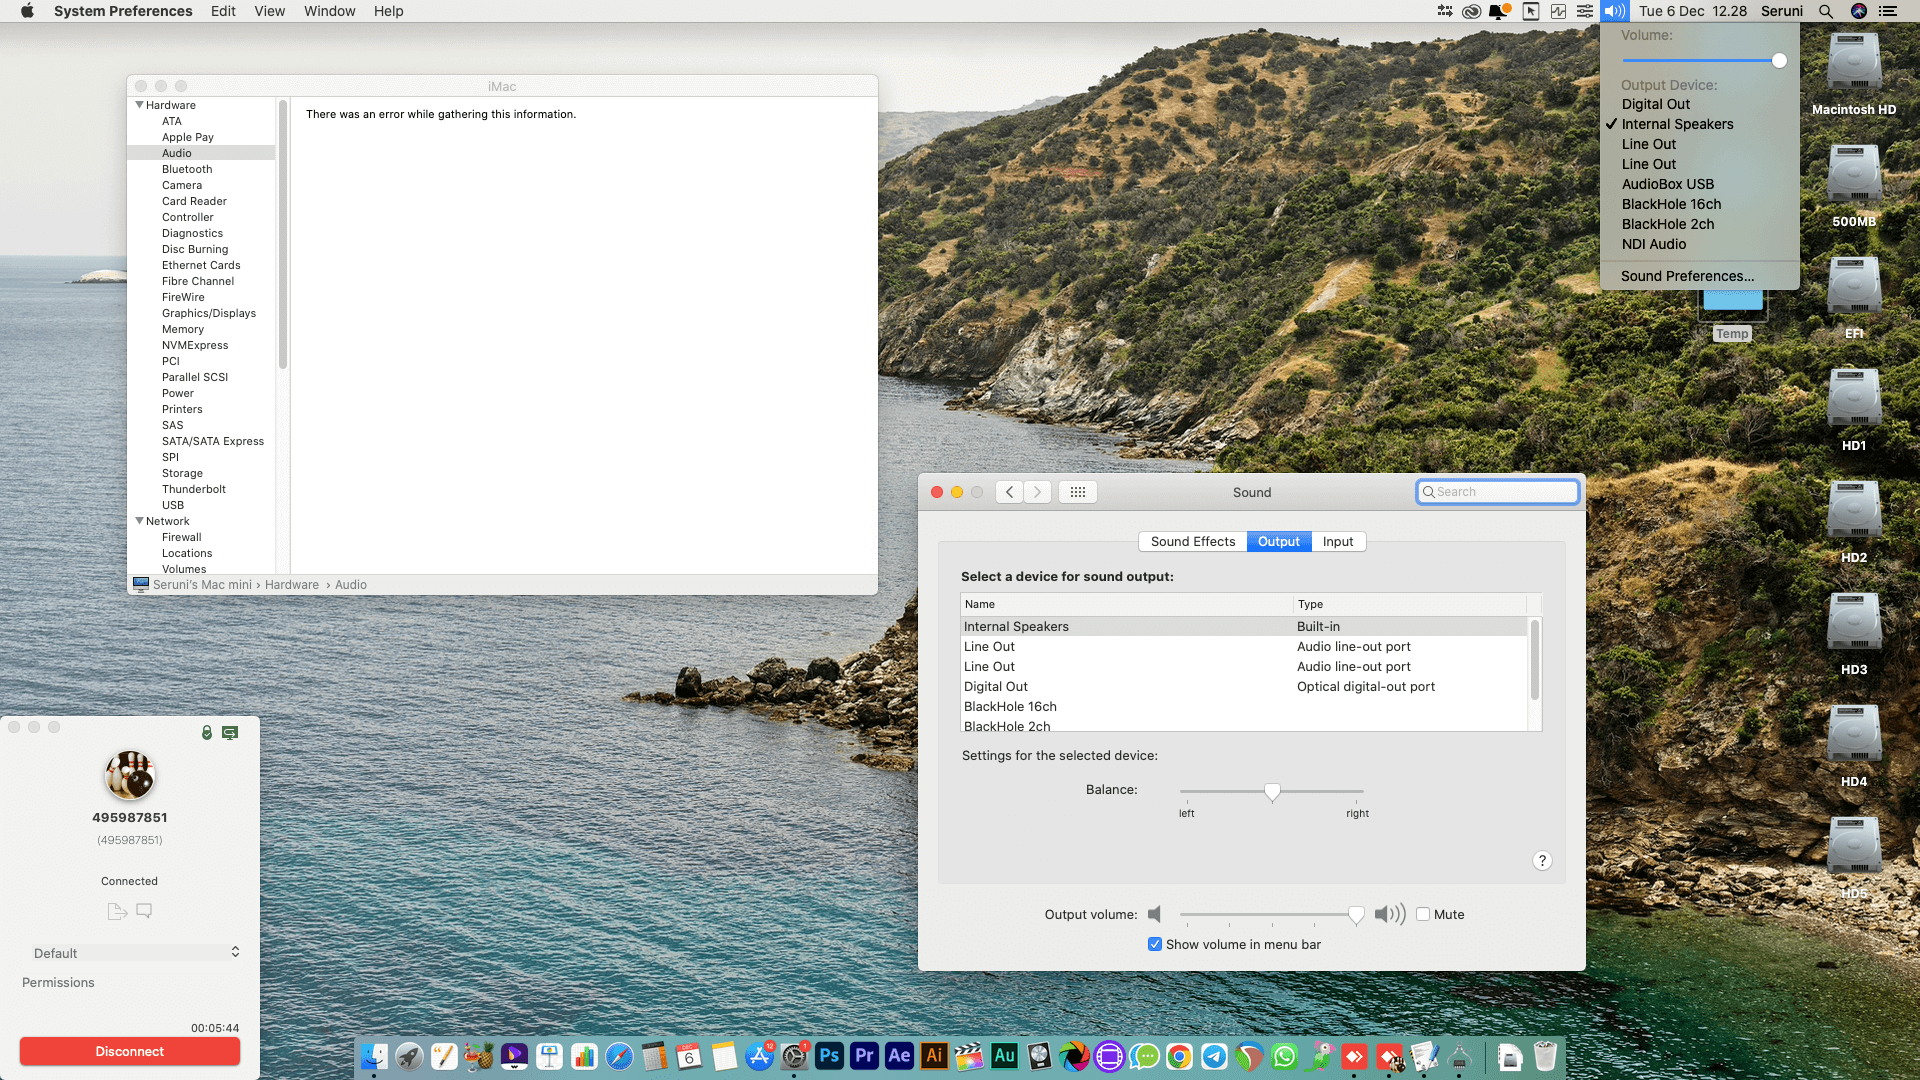The width and height of the screenshot is (1920, 1080).
Task: Click the Spotlight search icon in menu bar
Action: 1826,11
